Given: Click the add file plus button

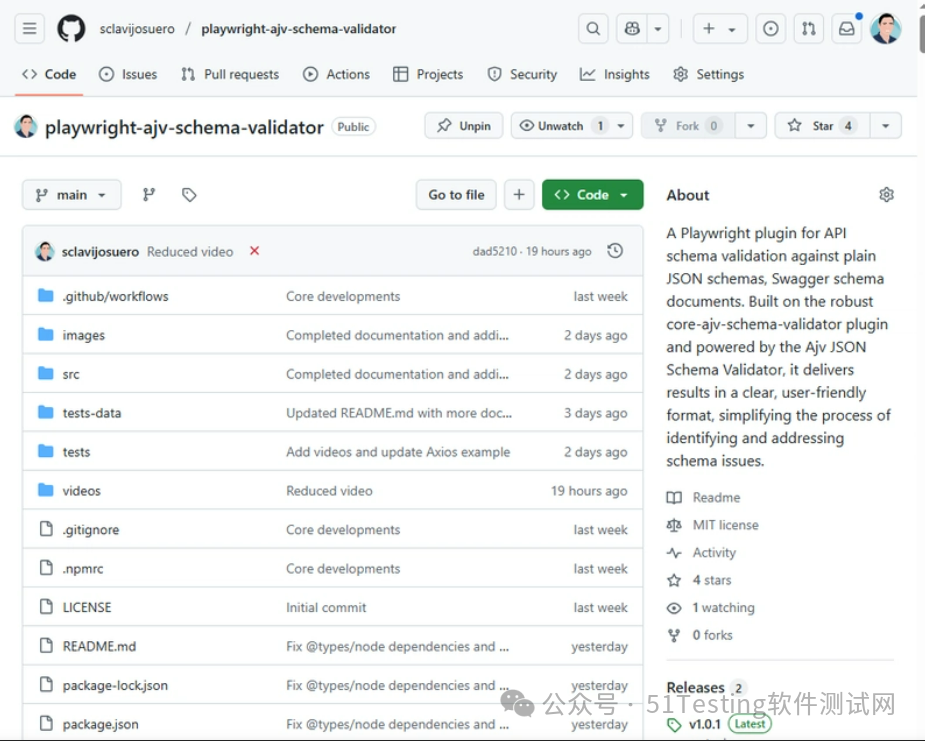Looking at the screenshot, I should (x=519, y=195).
